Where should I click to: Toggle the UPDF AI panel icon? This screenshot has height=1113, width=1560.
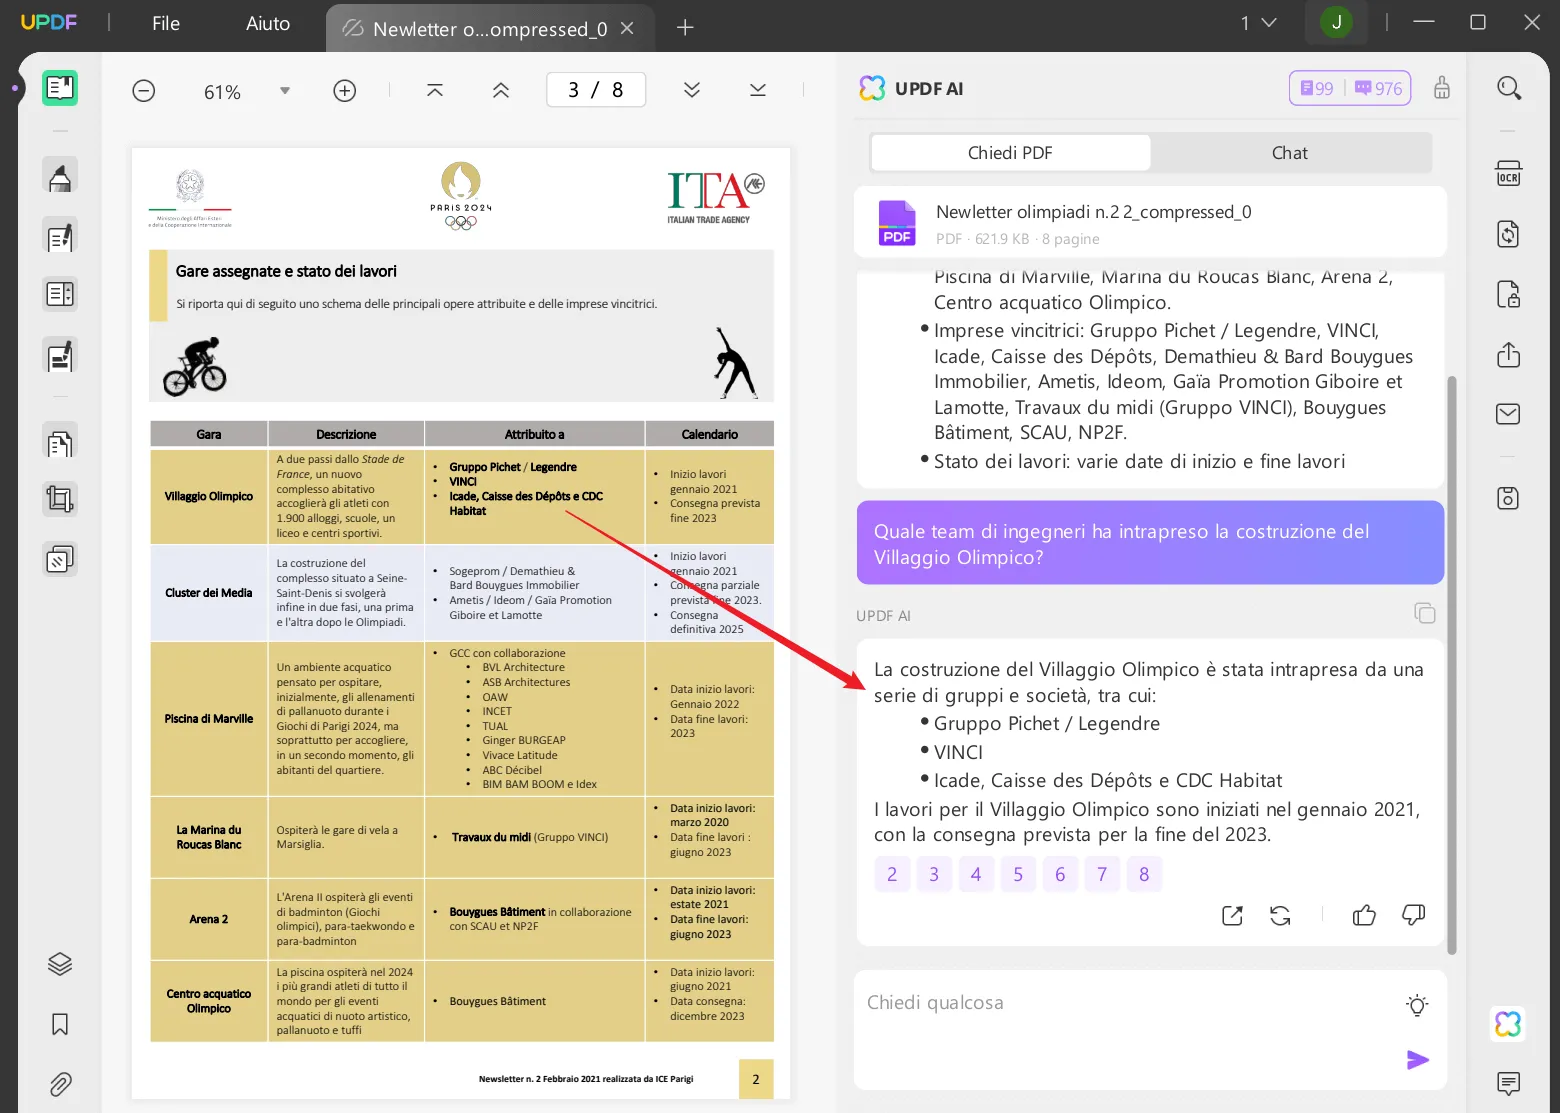(1508, 1024)
